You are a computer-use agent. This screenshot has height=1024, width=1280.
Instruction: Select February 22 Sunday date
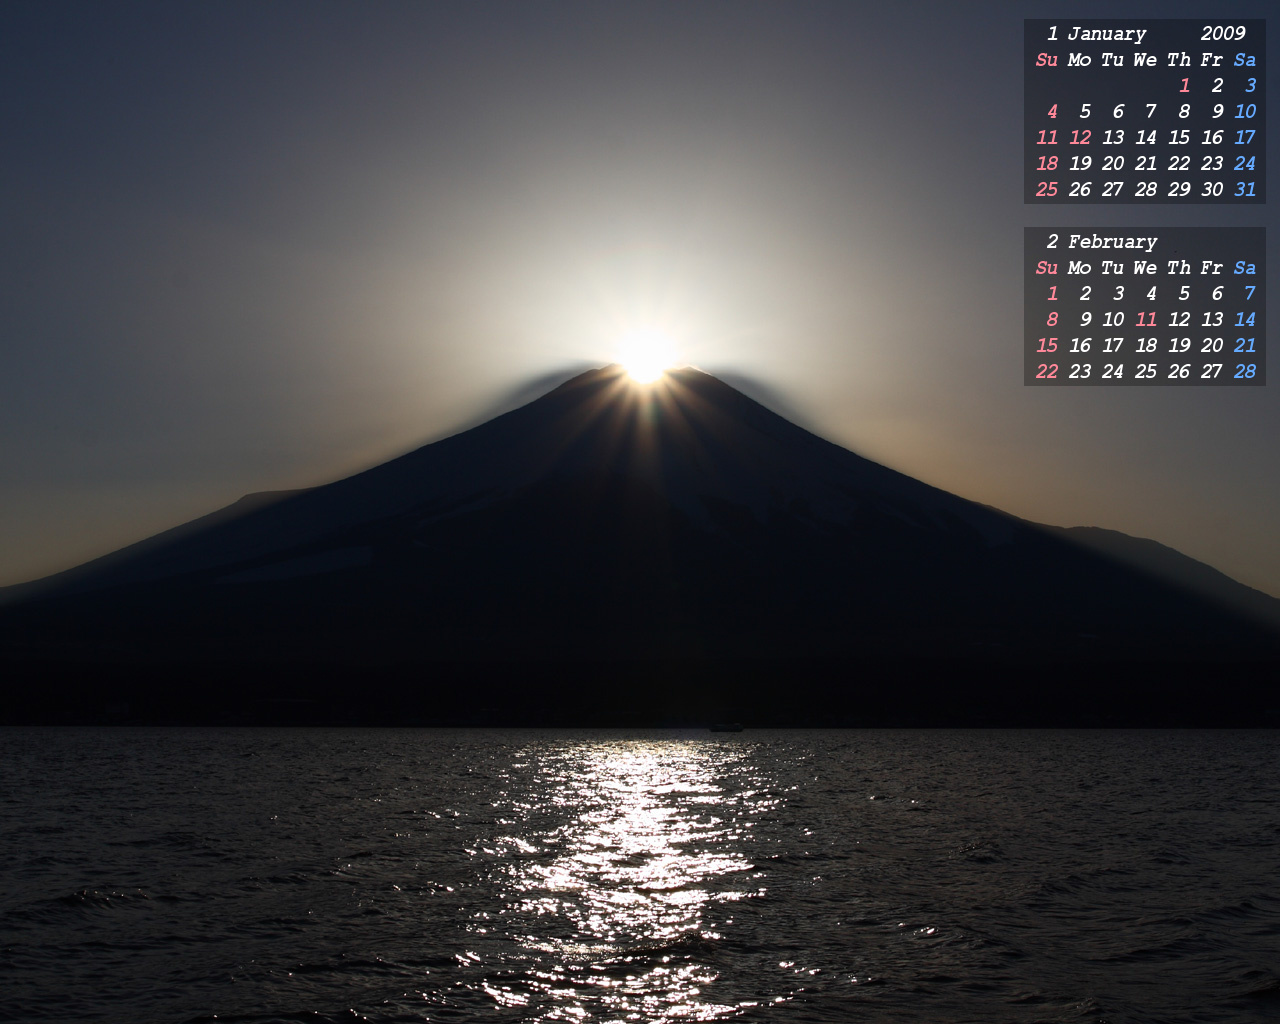1047,372
